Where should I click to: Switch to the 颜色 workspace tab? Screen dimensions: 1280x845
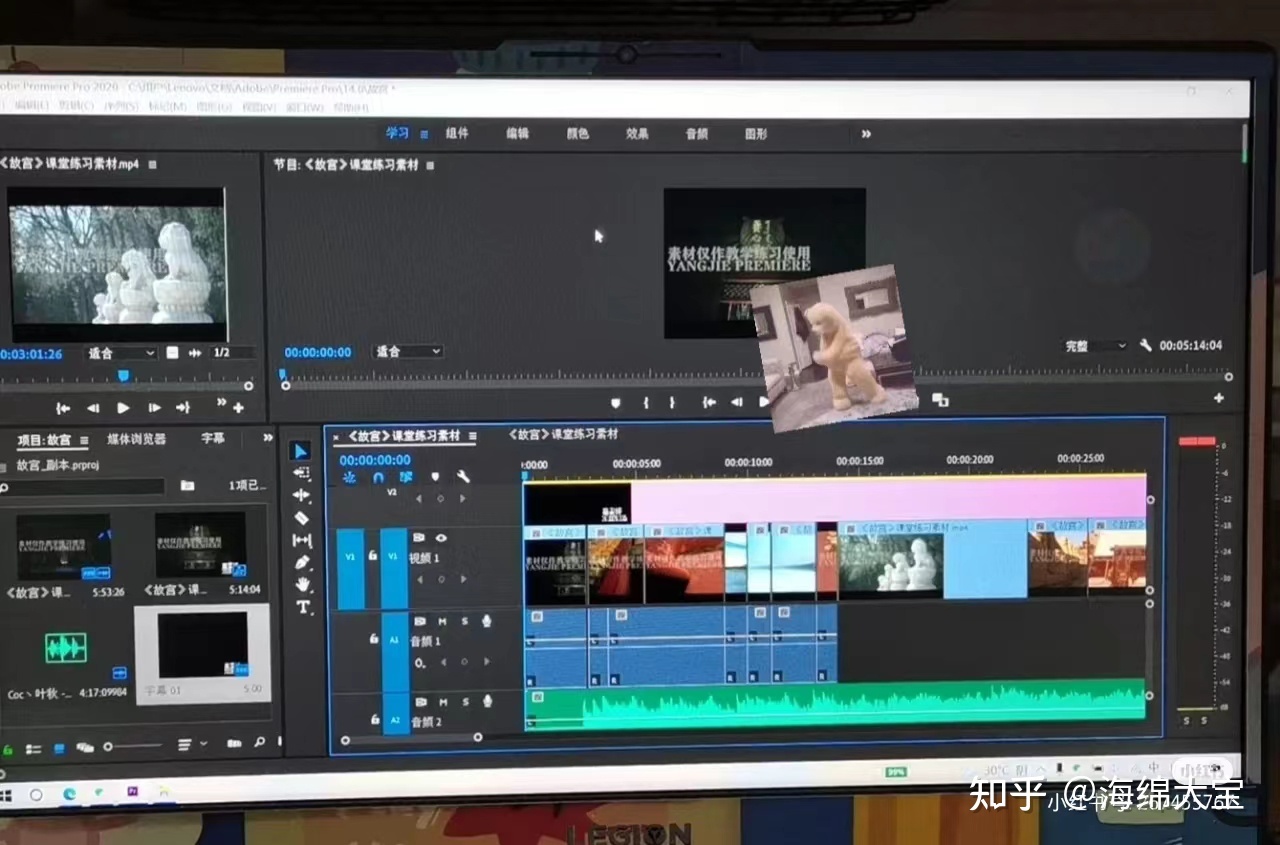[577, 133]
